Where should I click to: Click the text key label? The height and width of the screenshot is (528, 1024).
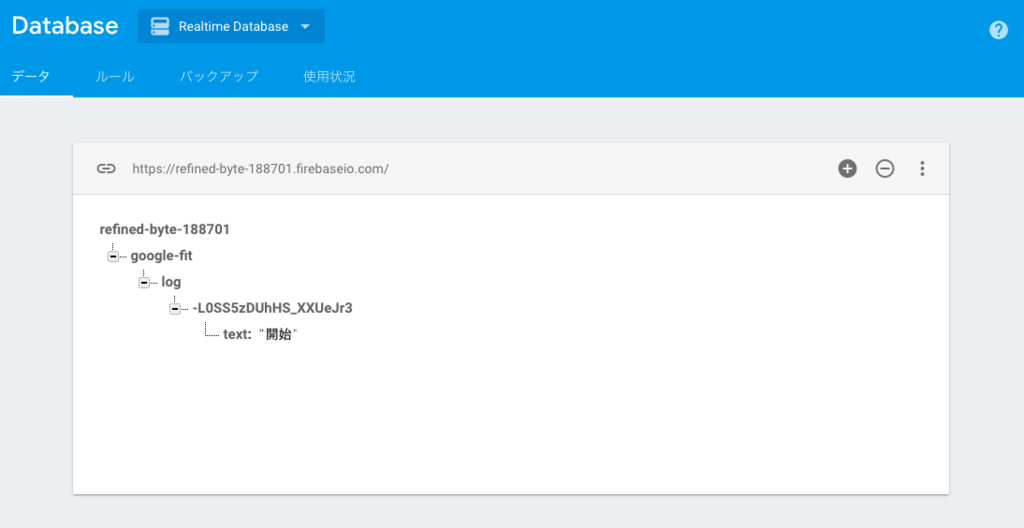[237, 334]
